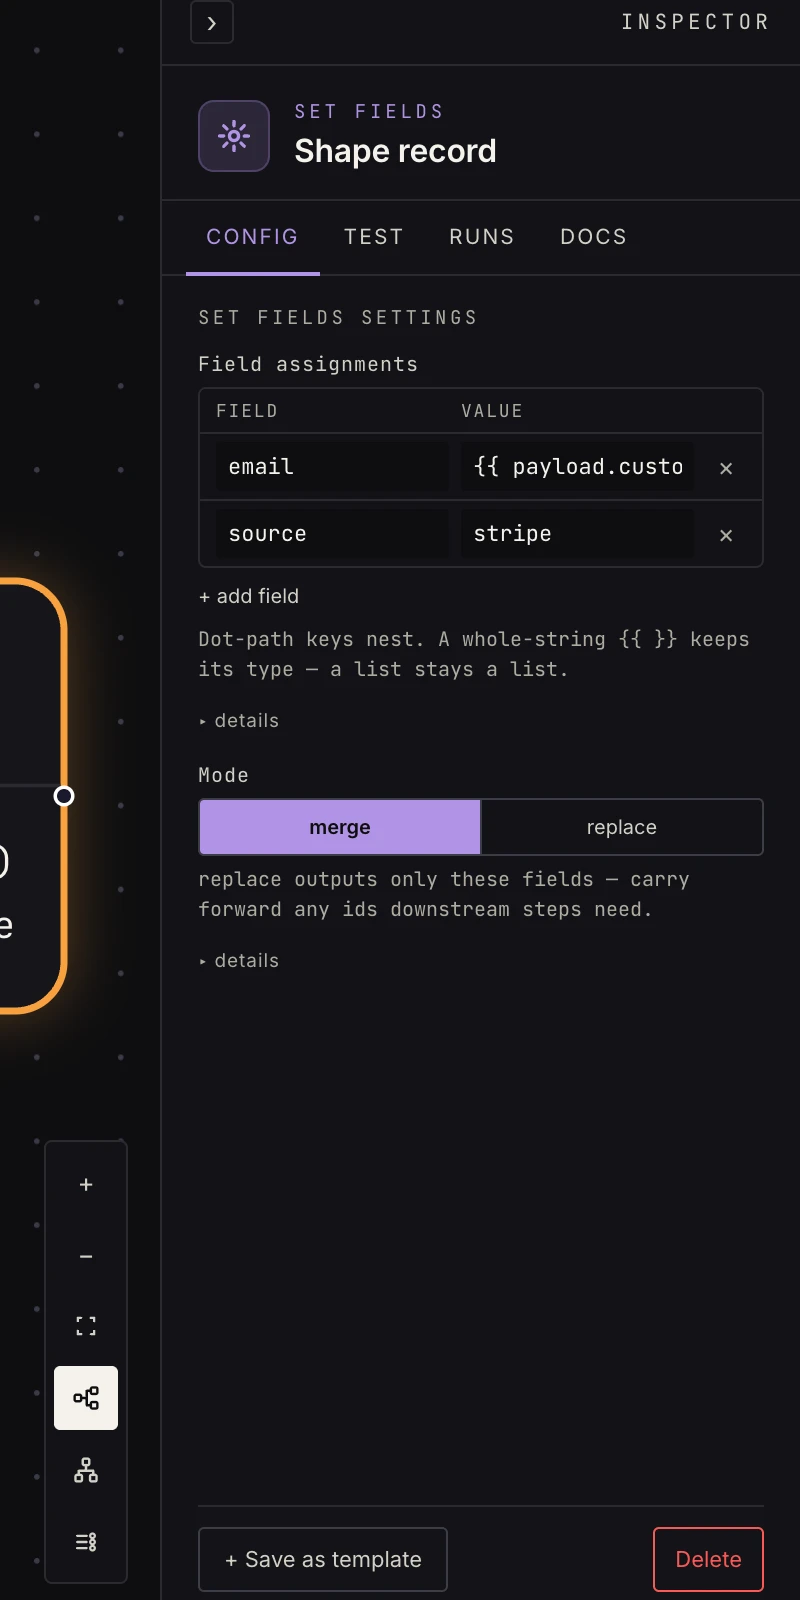This screenshot has height=1600, width=800.
Task: Click the VALUE column header
Action: click(x=492, y=411)
